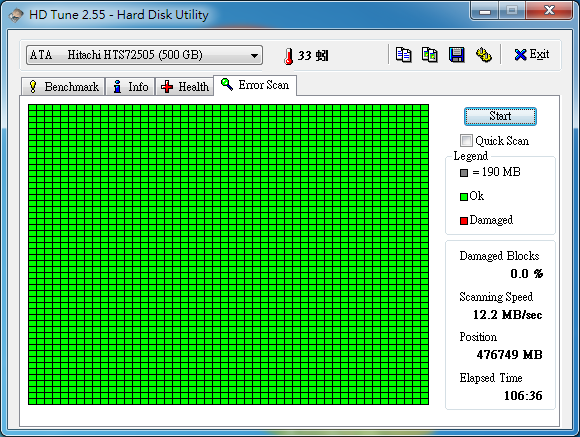Click the HD Tune title bar icon

16,15
